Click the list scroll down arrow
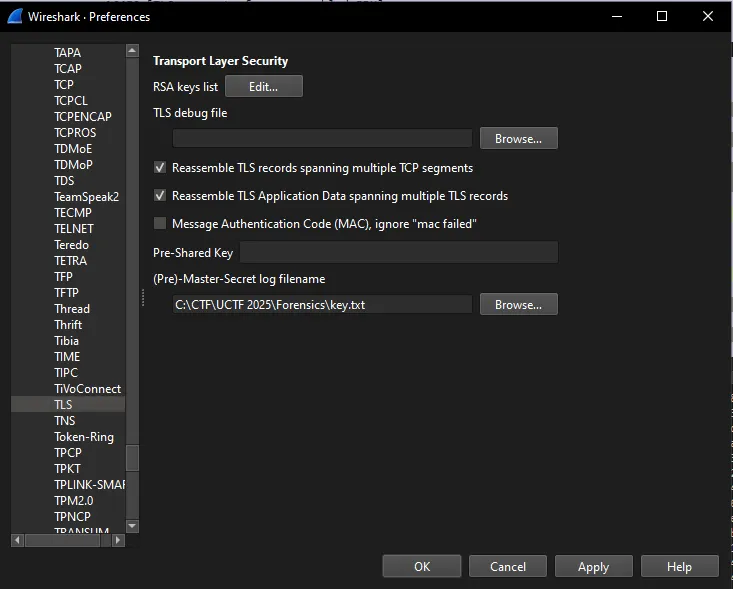Screen dimensions: 733x589 coord(132,526)
